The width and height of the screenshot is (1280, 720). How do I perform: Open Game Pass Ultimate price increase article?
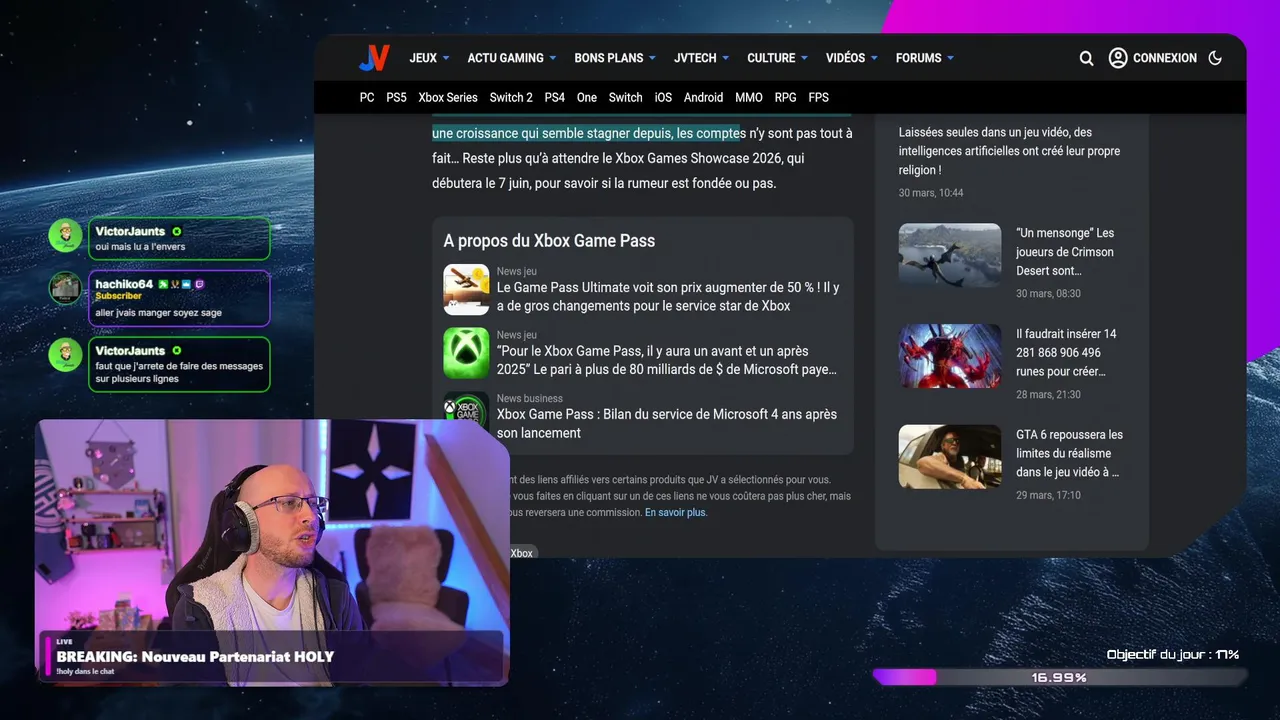click(668, 297)
